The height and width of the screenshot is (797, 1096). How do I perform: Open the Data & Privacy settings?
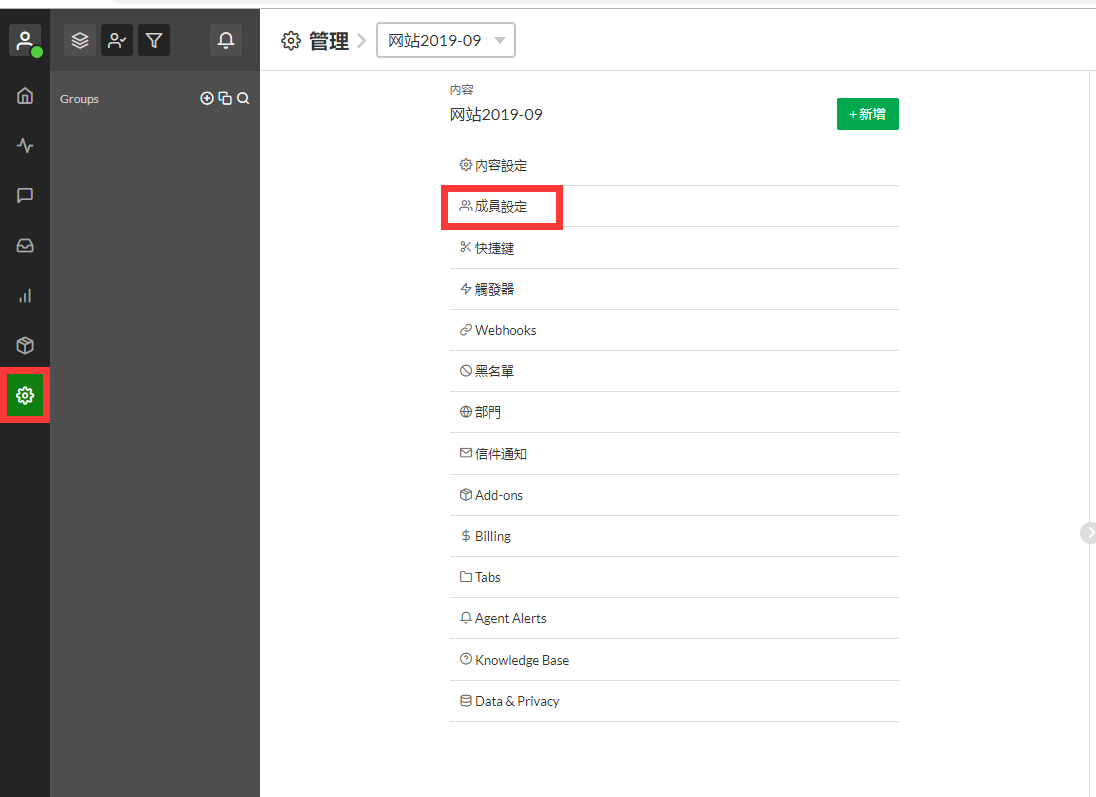(x=516, y=701)
